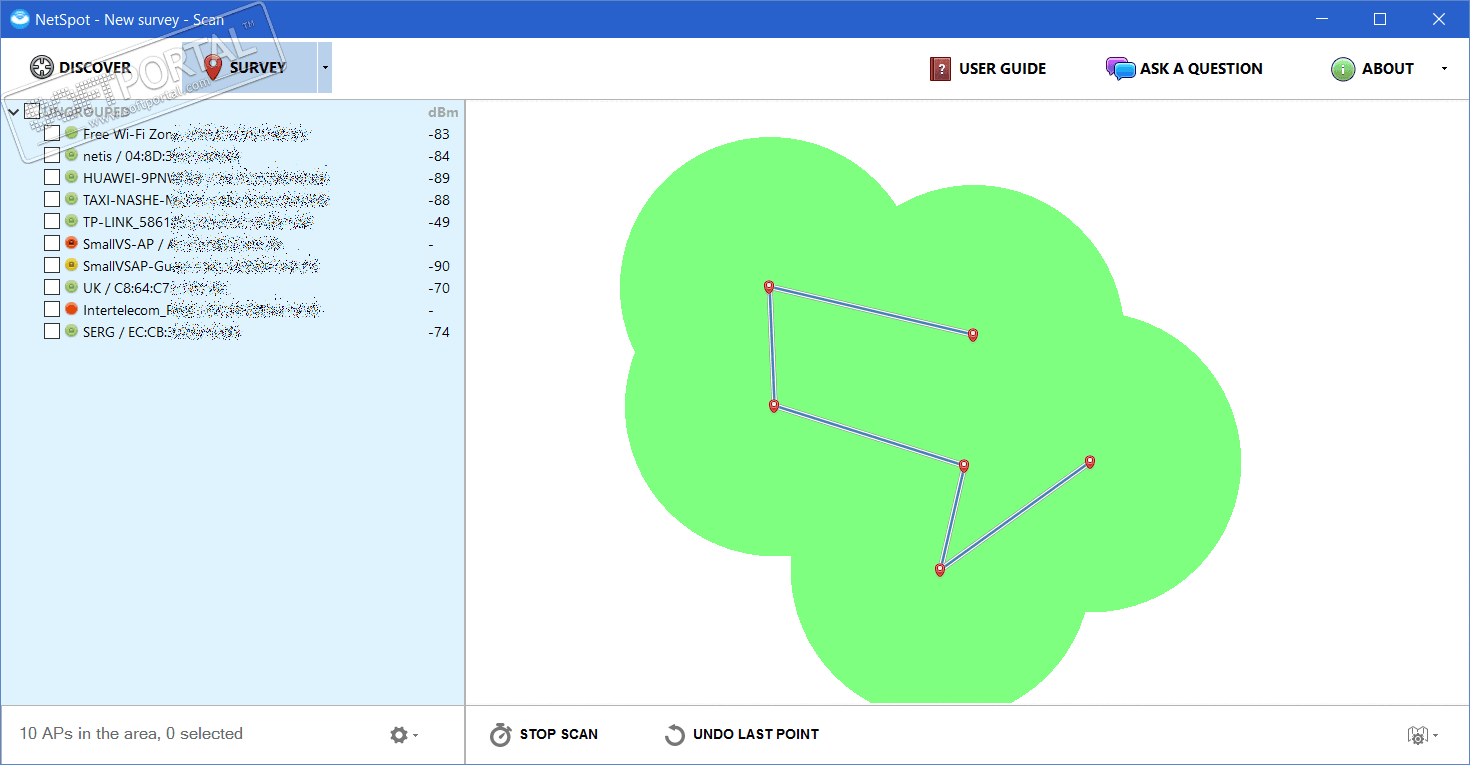Click ASK A QUESTION

click(x=1184, y=69)
